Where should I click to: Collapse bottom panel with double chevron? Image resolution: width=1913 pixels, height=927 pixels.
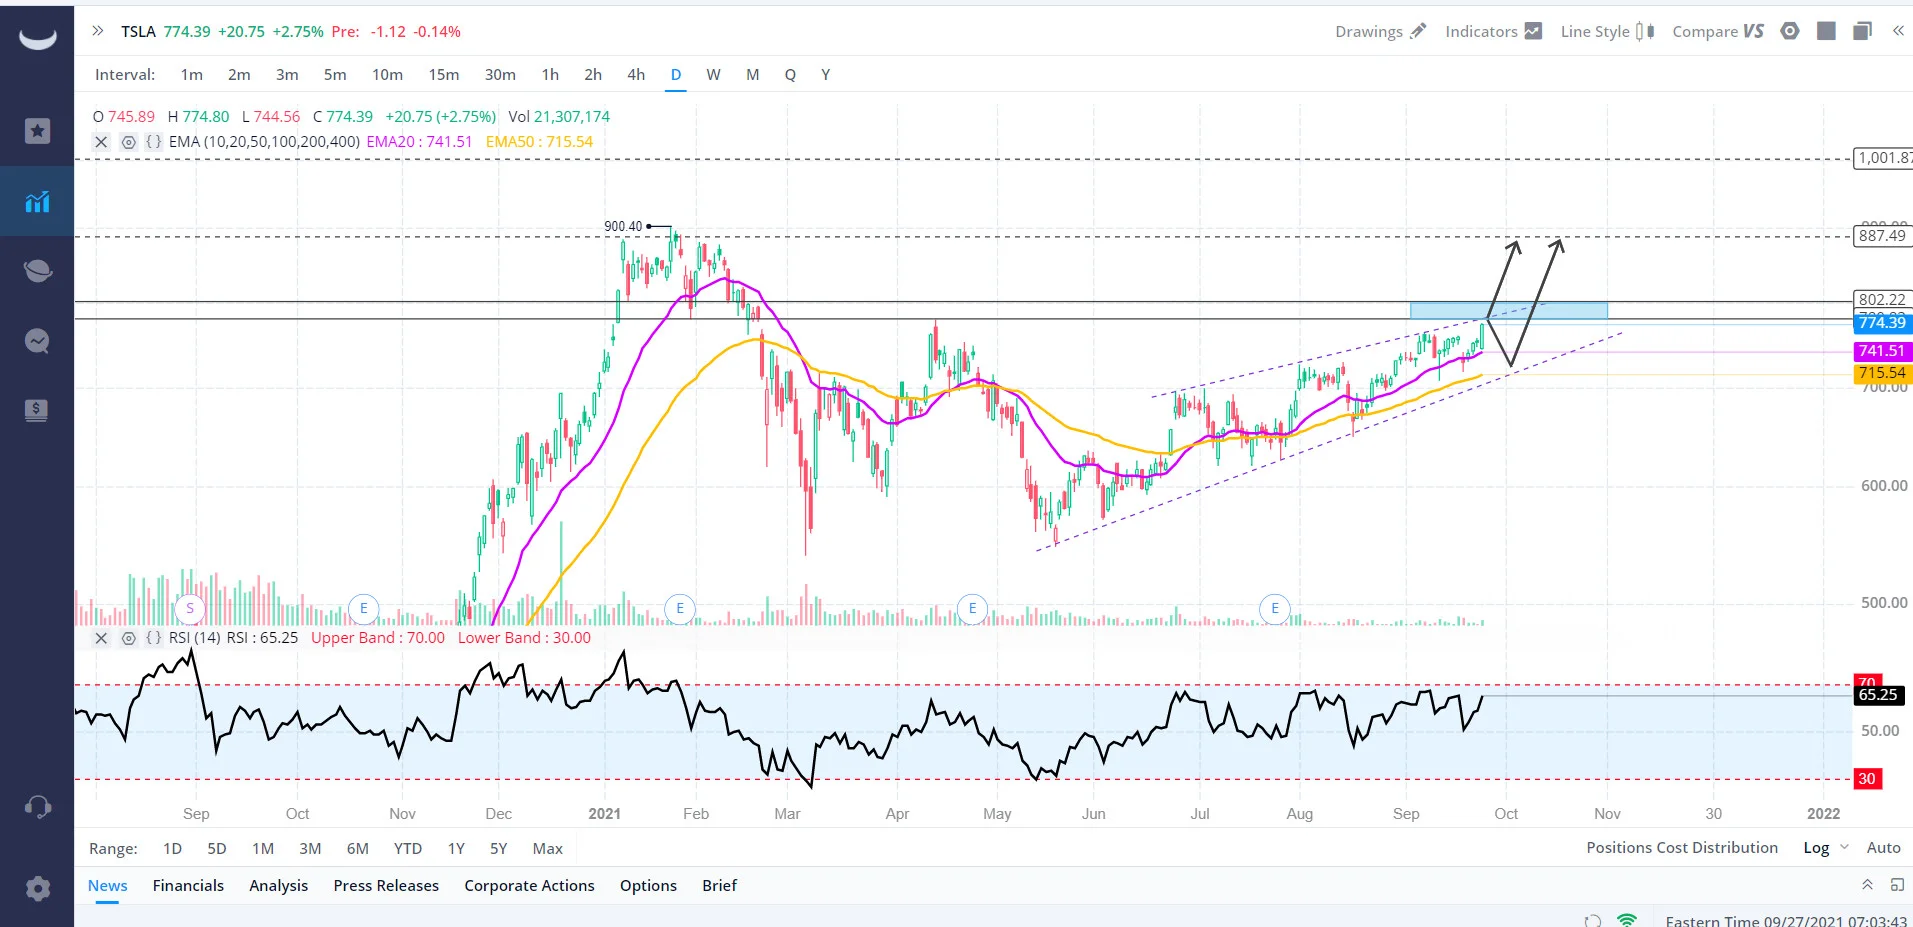[x=1867, y=885]
